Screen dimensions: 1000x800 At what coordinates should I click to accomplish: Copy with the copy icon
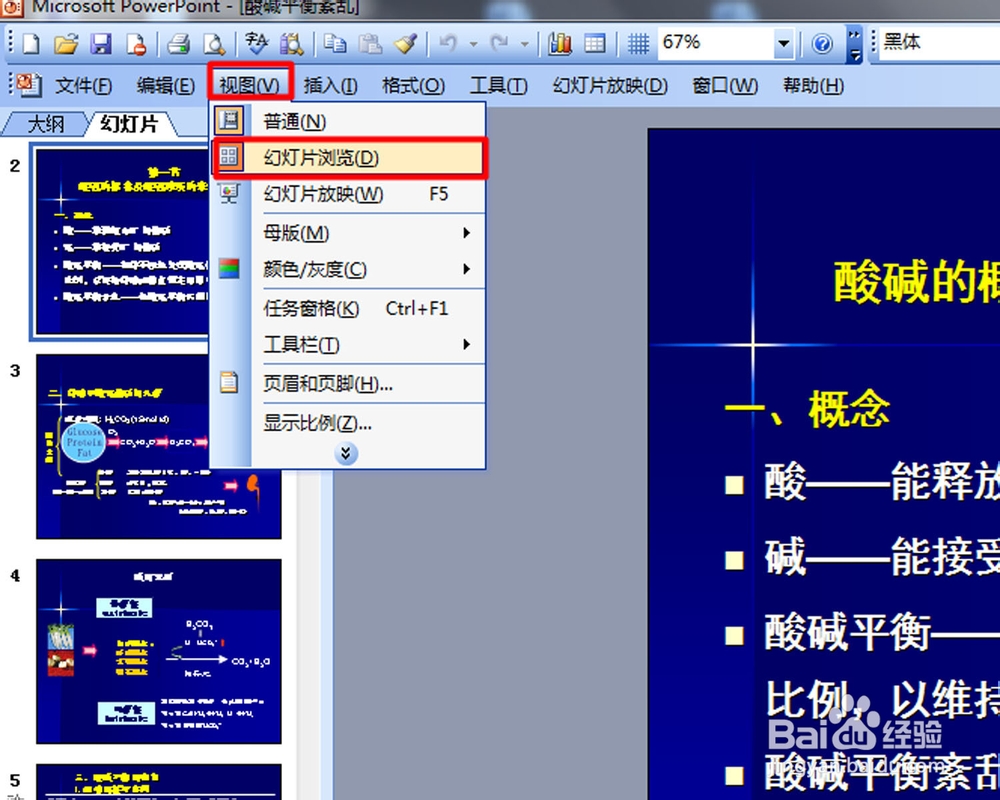(335, 43)
